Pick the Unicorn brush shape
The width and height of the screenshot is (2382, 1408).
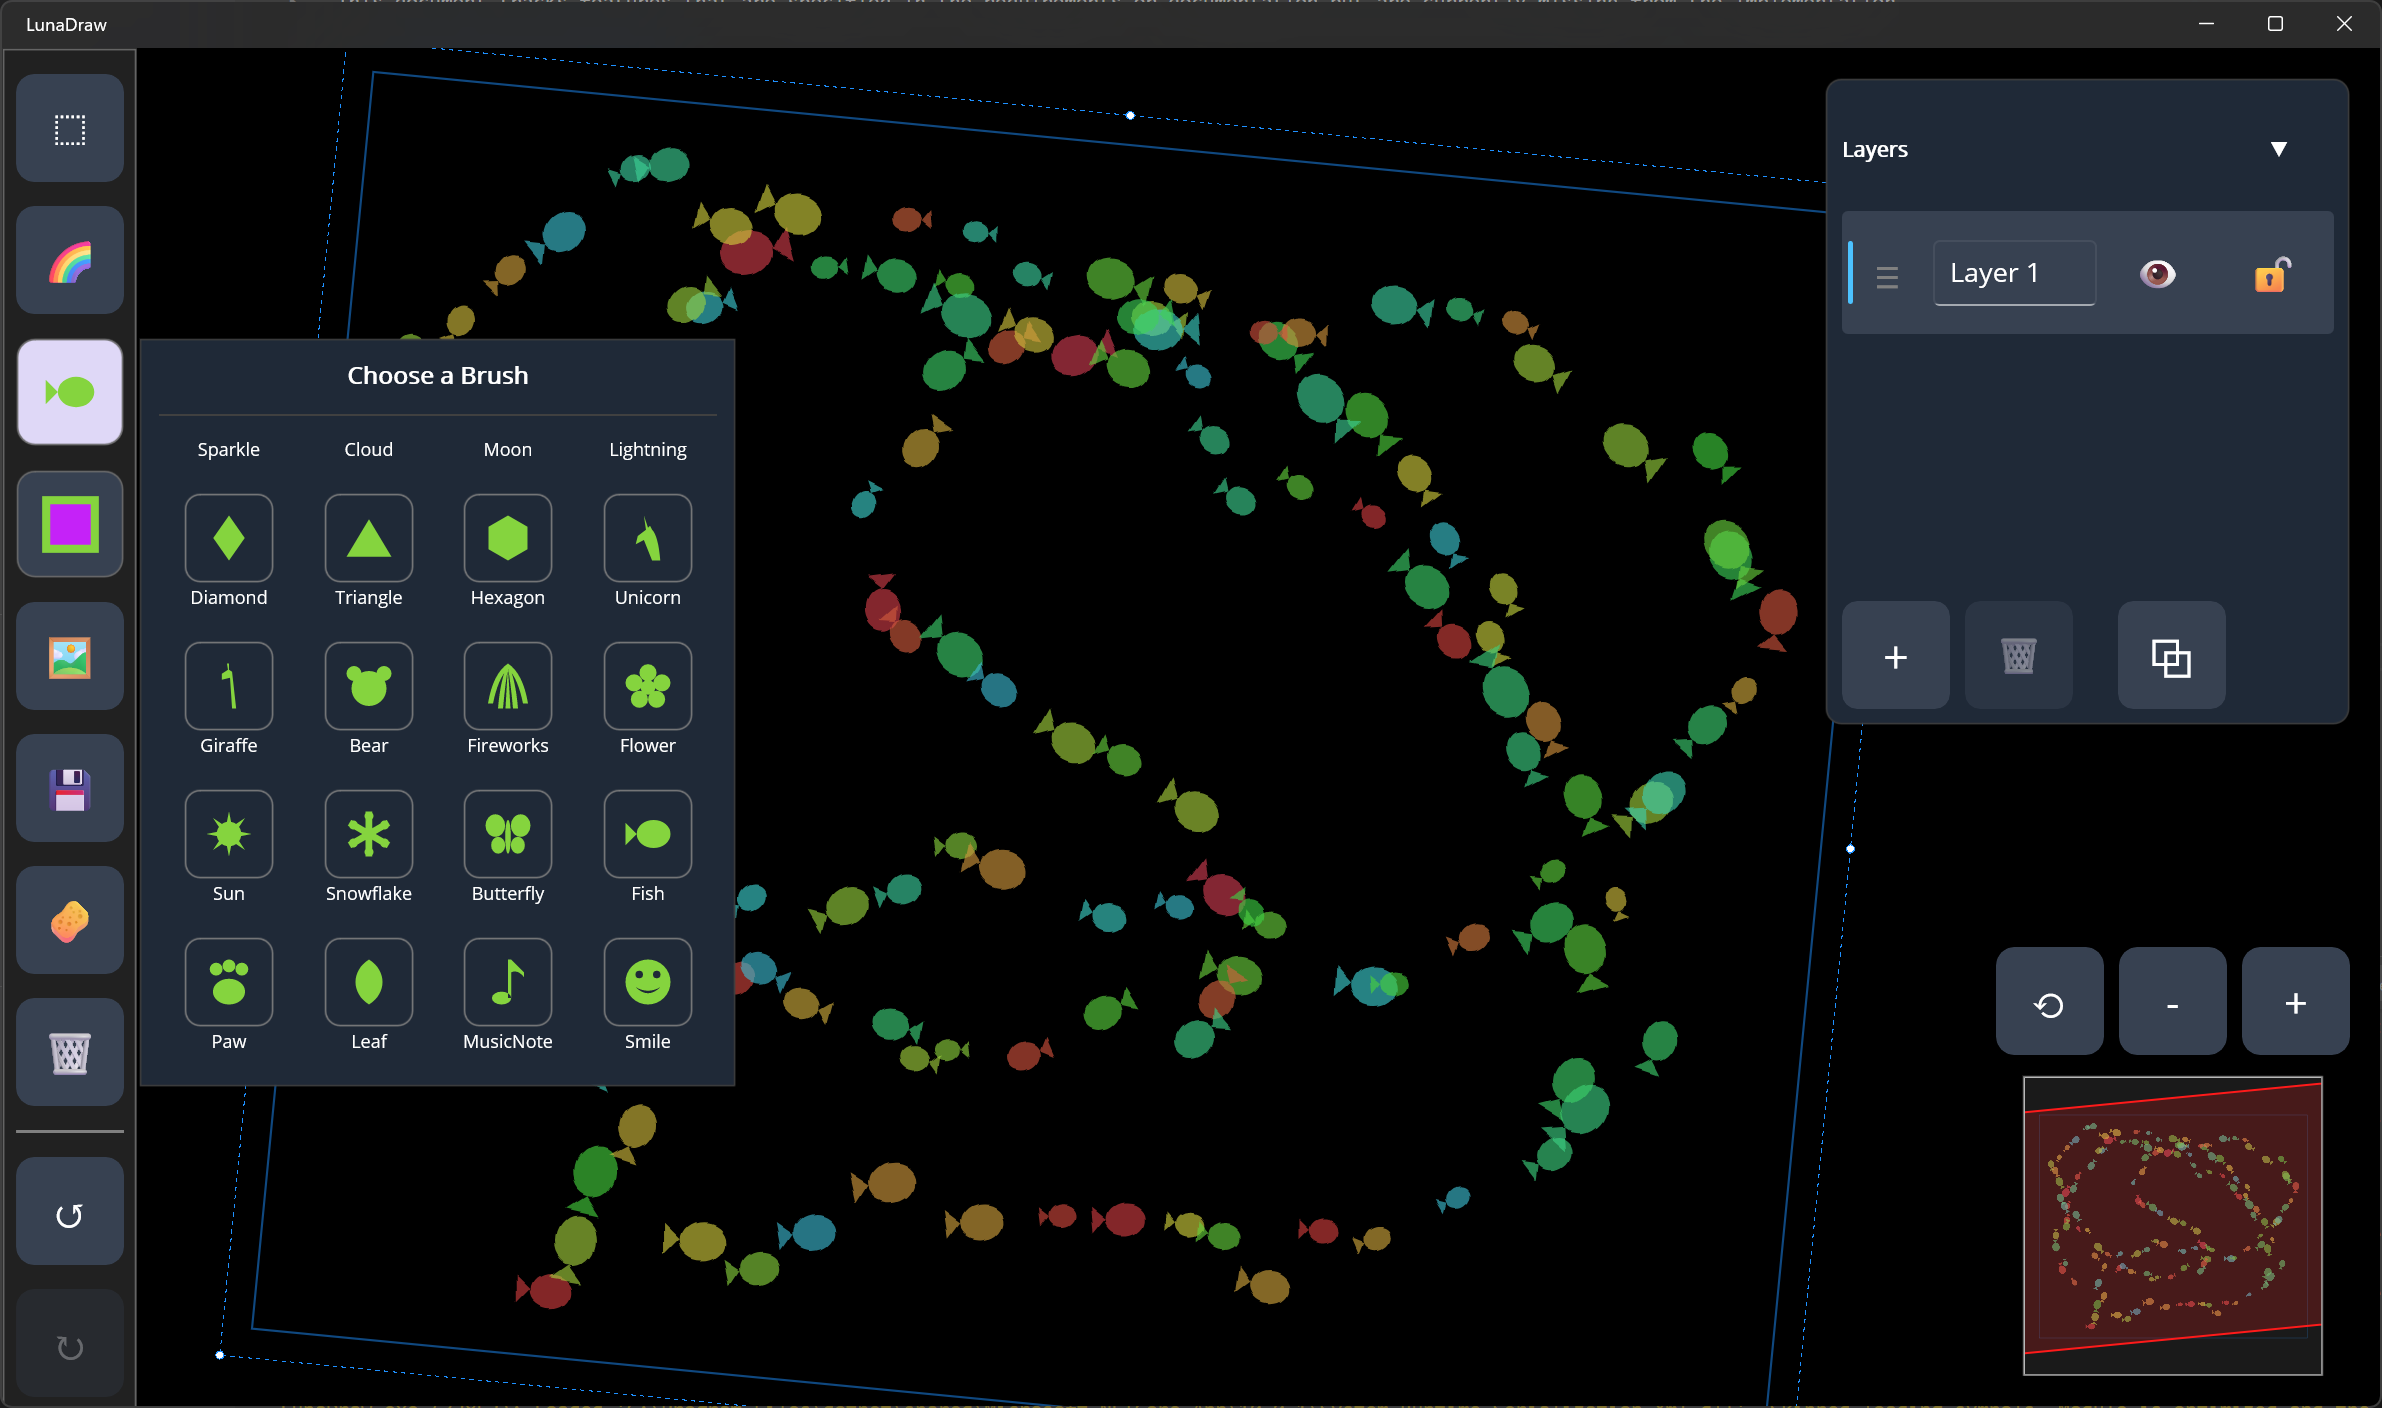tap(647, 539)
